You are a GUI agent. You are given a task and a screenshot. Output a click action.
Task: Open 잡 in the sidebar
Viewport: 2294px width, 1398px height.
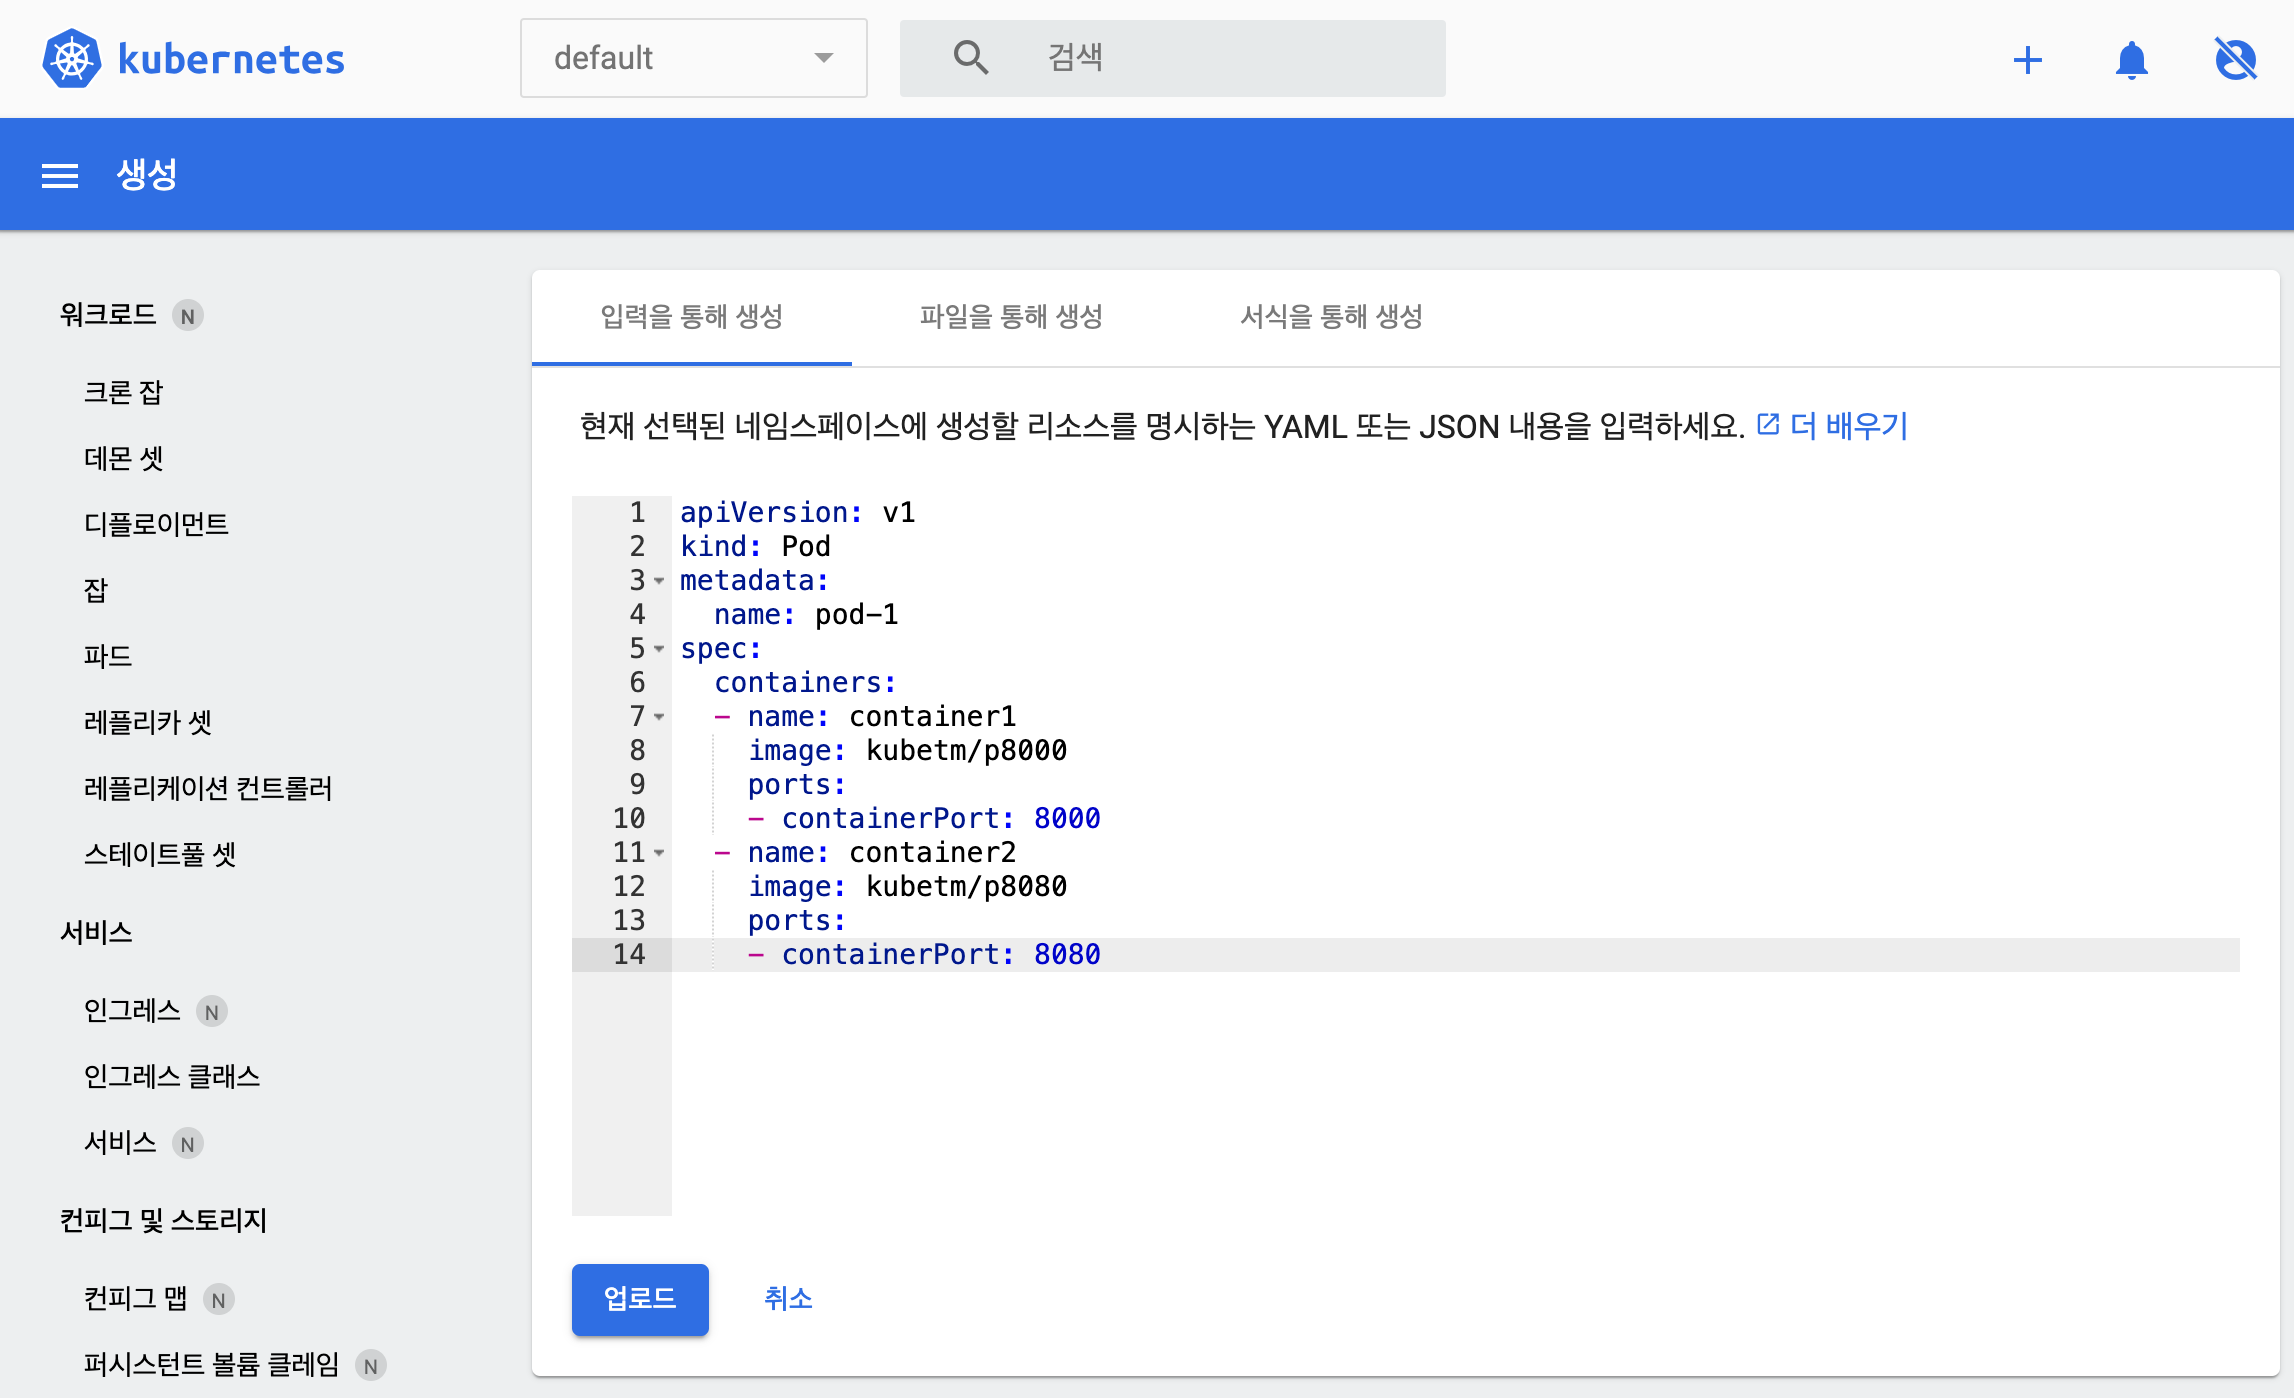[x=96, y=590]
